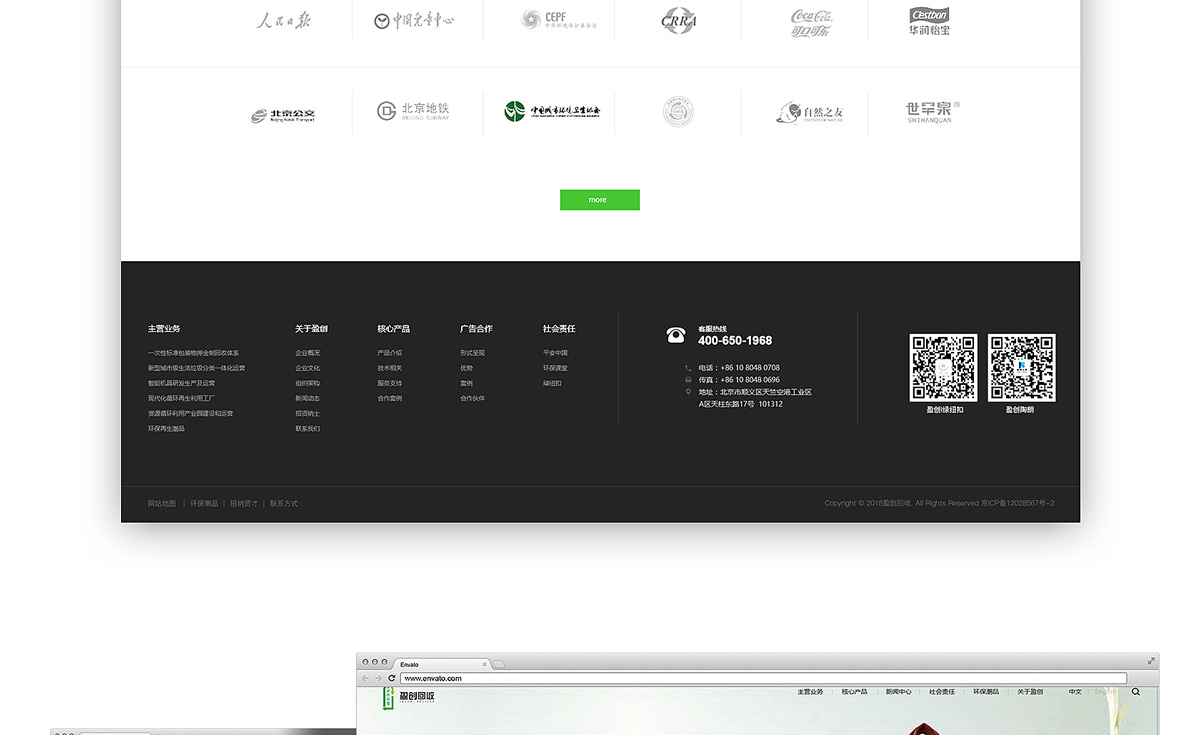Open footer link 新型城市级生活垃圾分类一体化运营
This screenshot has width=1200, height=735.
[197, 368]
